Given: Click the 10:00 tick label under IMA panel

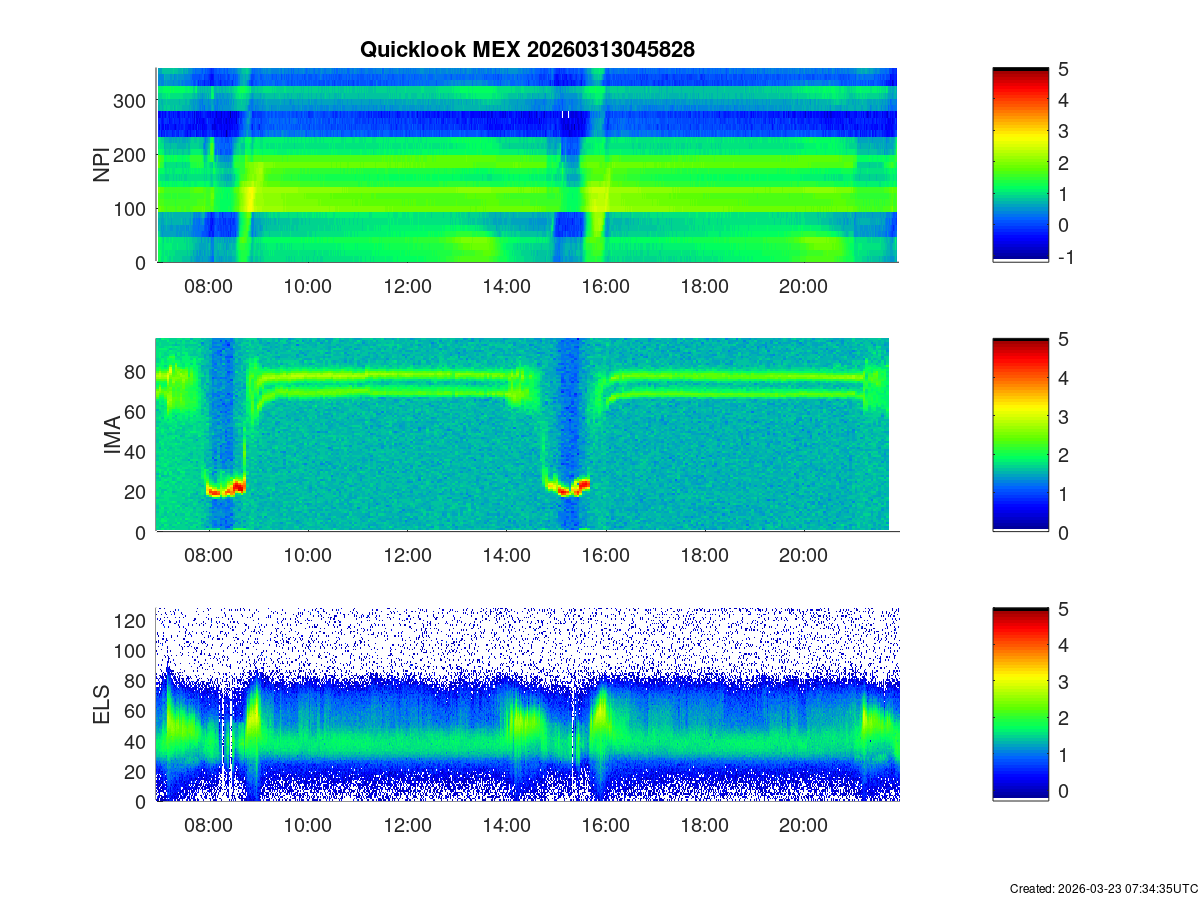Looking at the screenshot, I should pyautogui.click(x=308, y=556).
